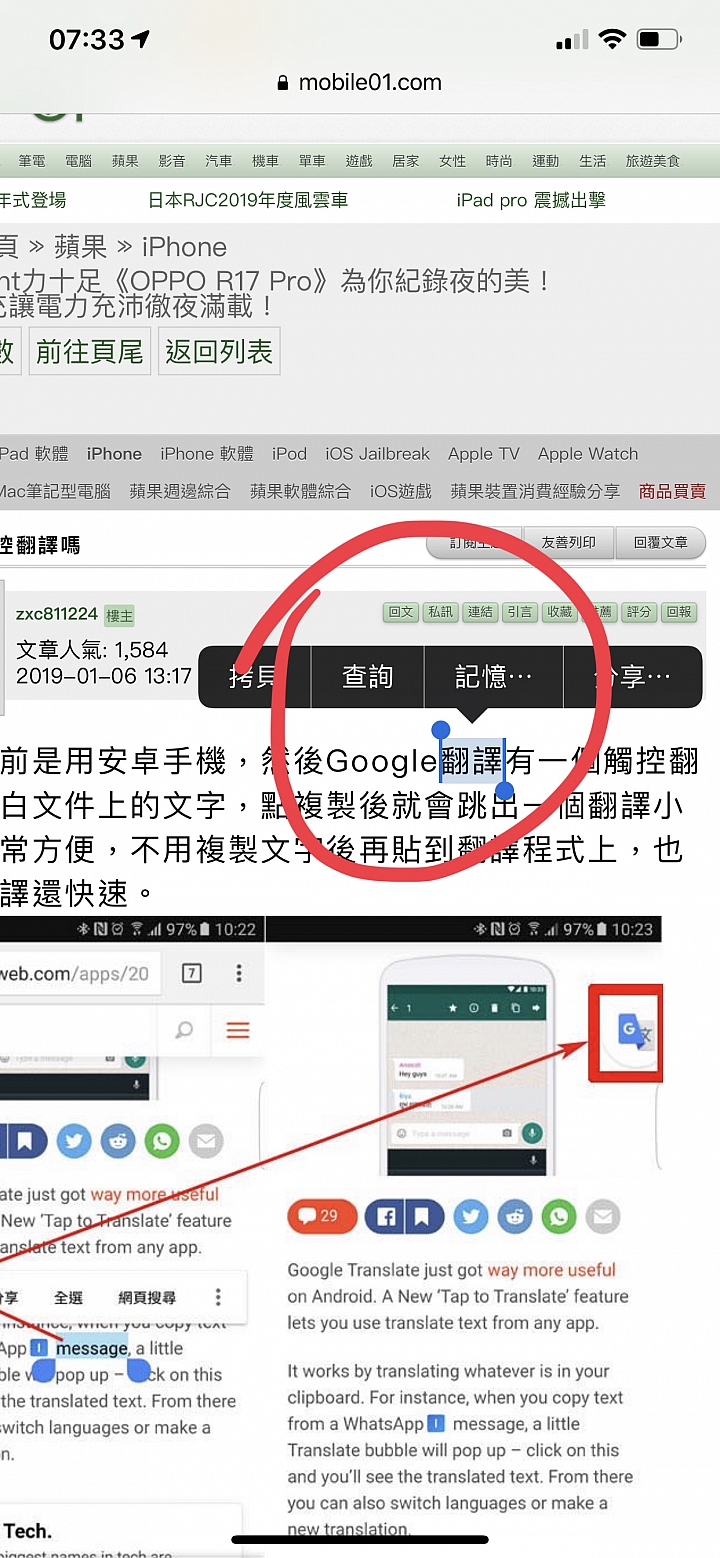Jump with the 前往頁尾 button

pos(90,351)
